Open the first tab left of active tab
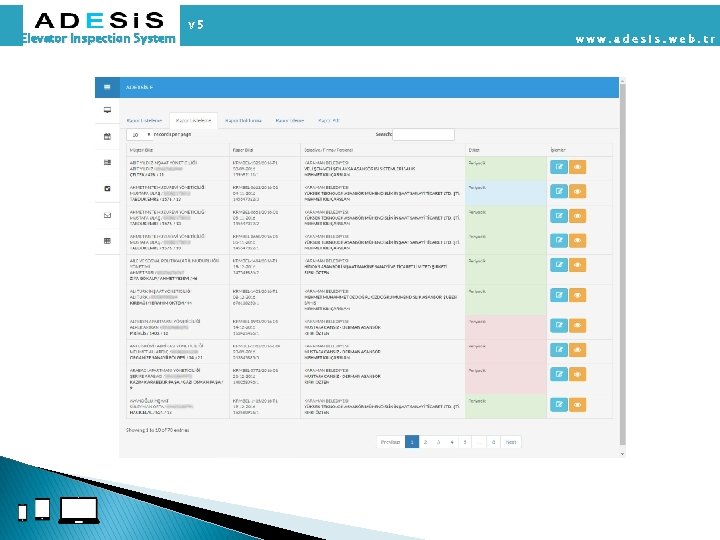Image resolution: width=720 pixels, height=540 pixels. [x=145, y=120]
